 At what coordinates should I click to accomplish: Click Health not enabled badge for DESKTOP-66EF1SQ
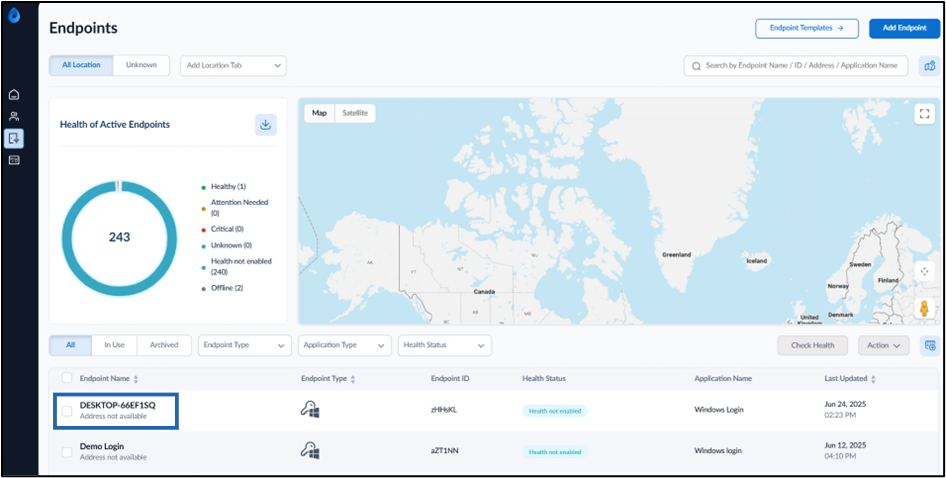[554, 411]
